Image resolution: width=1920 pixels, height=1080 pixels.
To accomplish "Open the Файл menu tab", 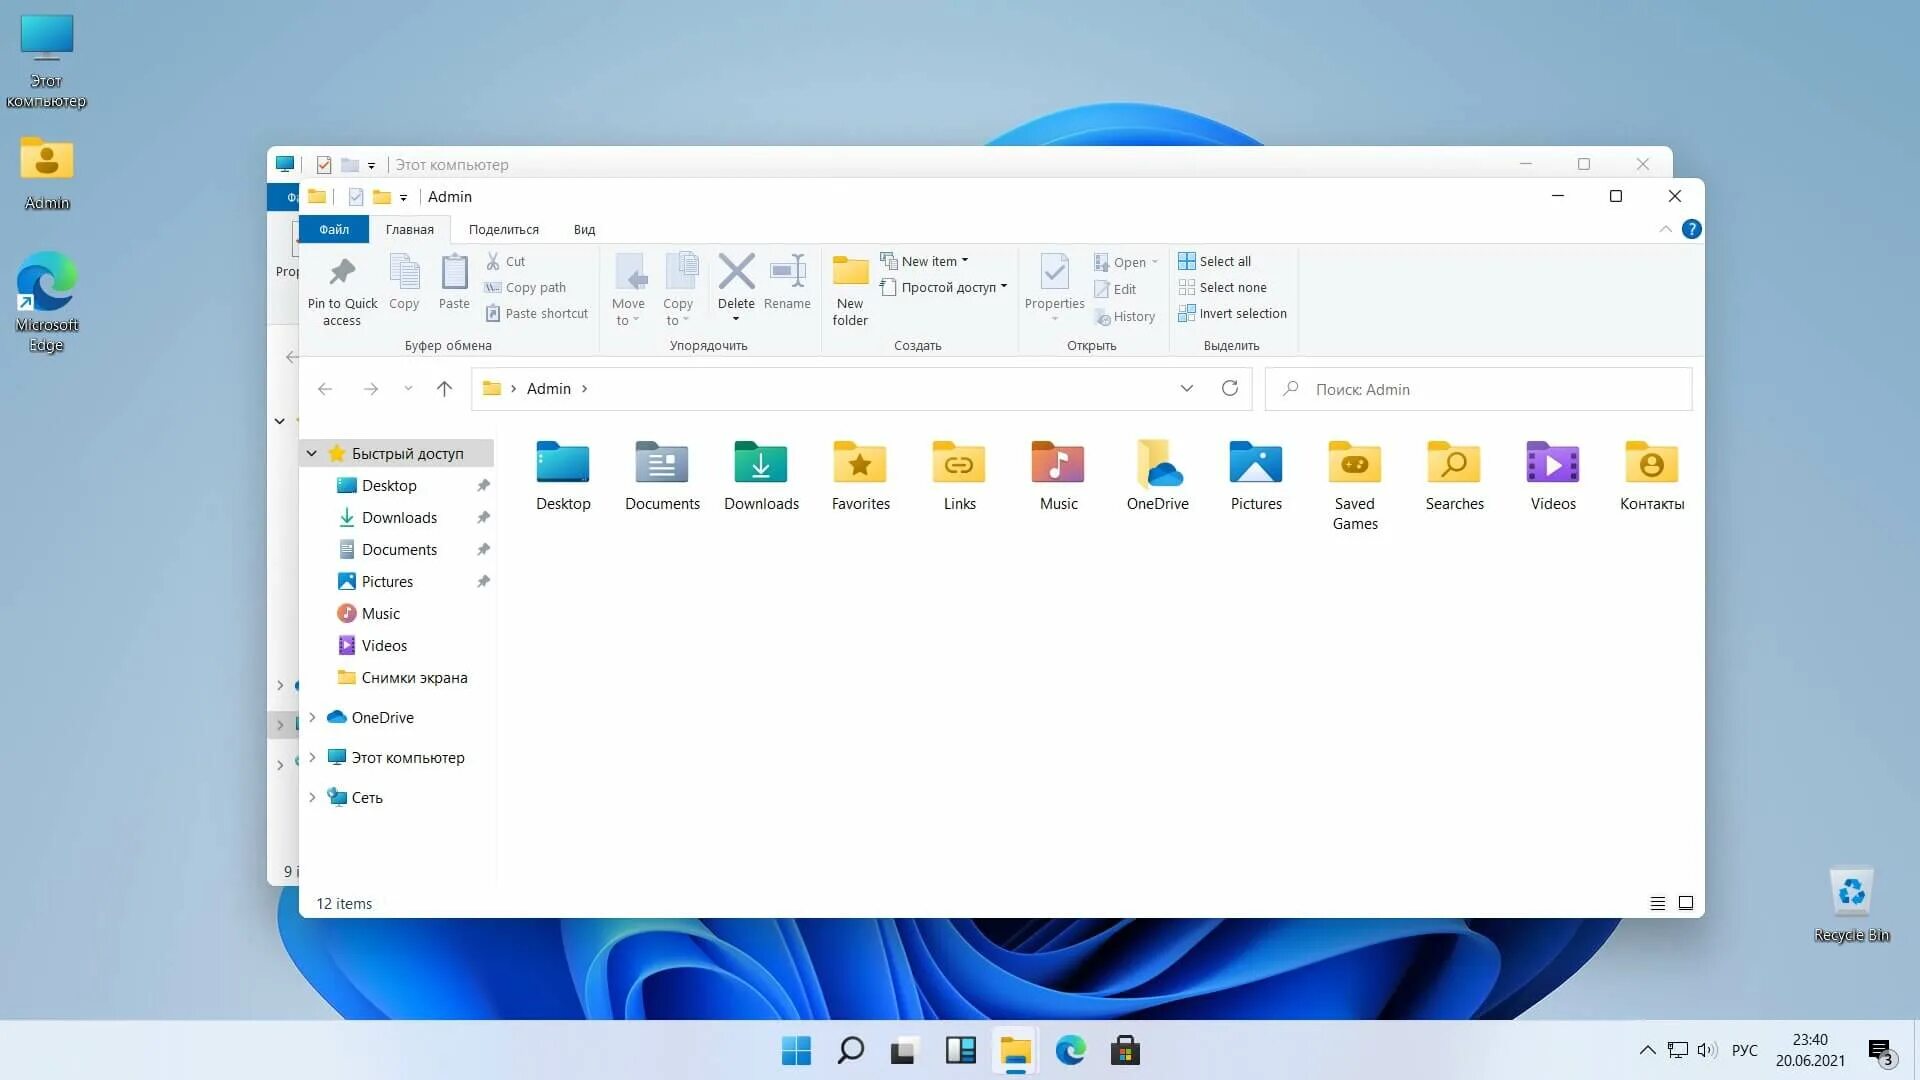I will coord(334,230).
